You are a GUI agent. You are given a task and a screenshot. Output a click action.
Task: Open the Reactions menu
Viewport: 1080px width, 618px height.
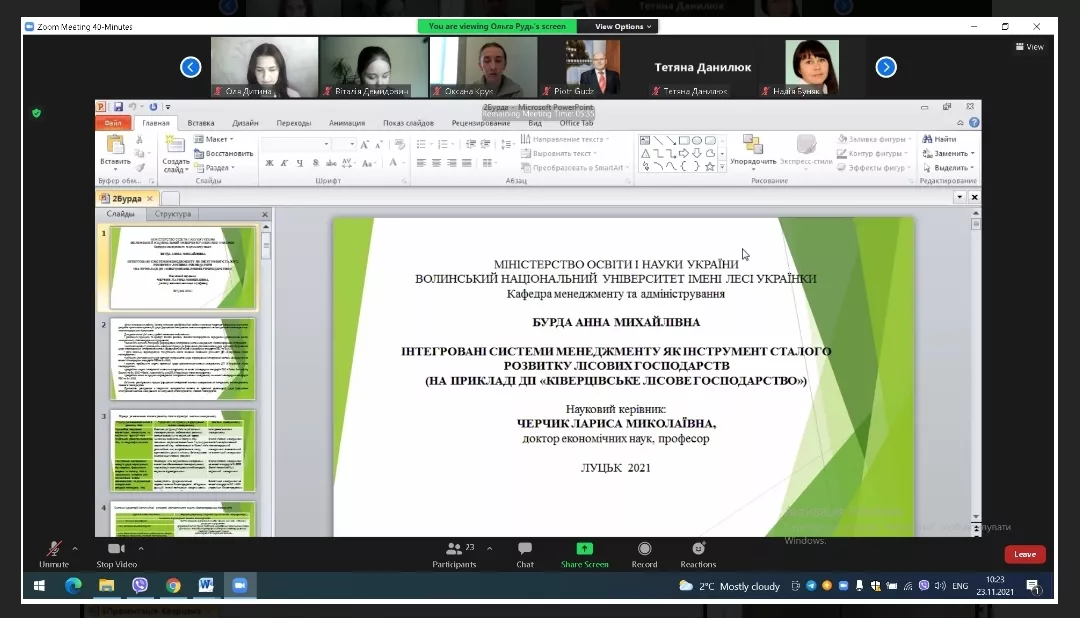click(x=698, y=549)
